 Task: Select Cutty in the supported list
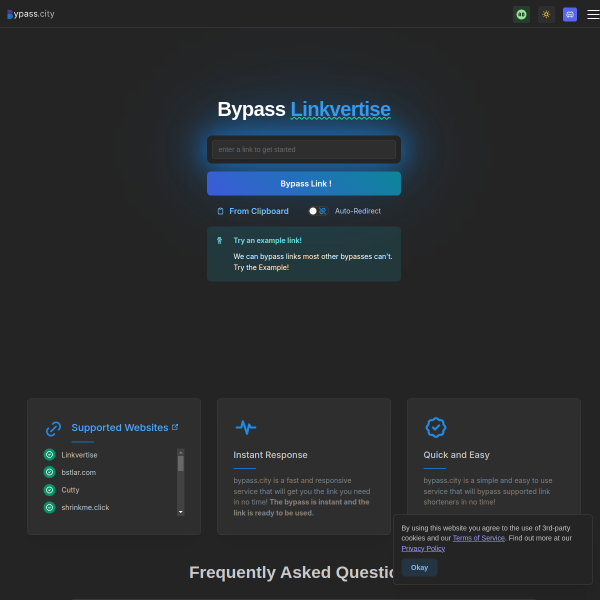[70, 490]
